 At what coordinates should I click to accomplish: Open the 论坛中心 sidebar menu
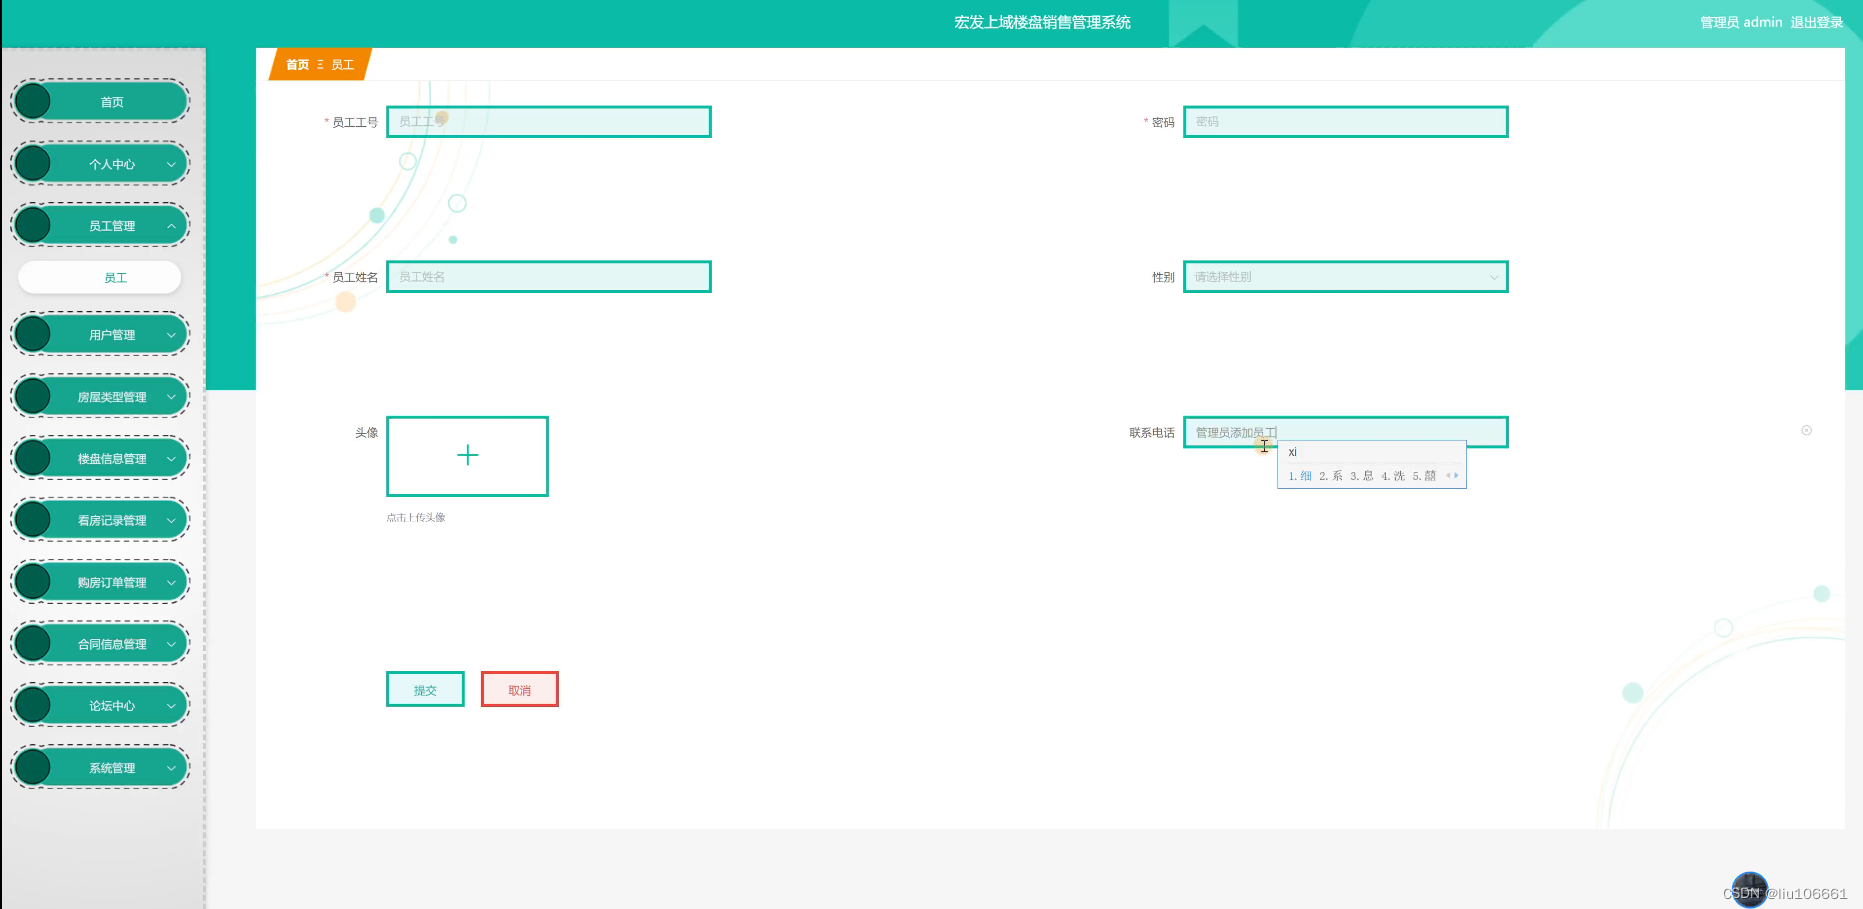pos(100,706)
